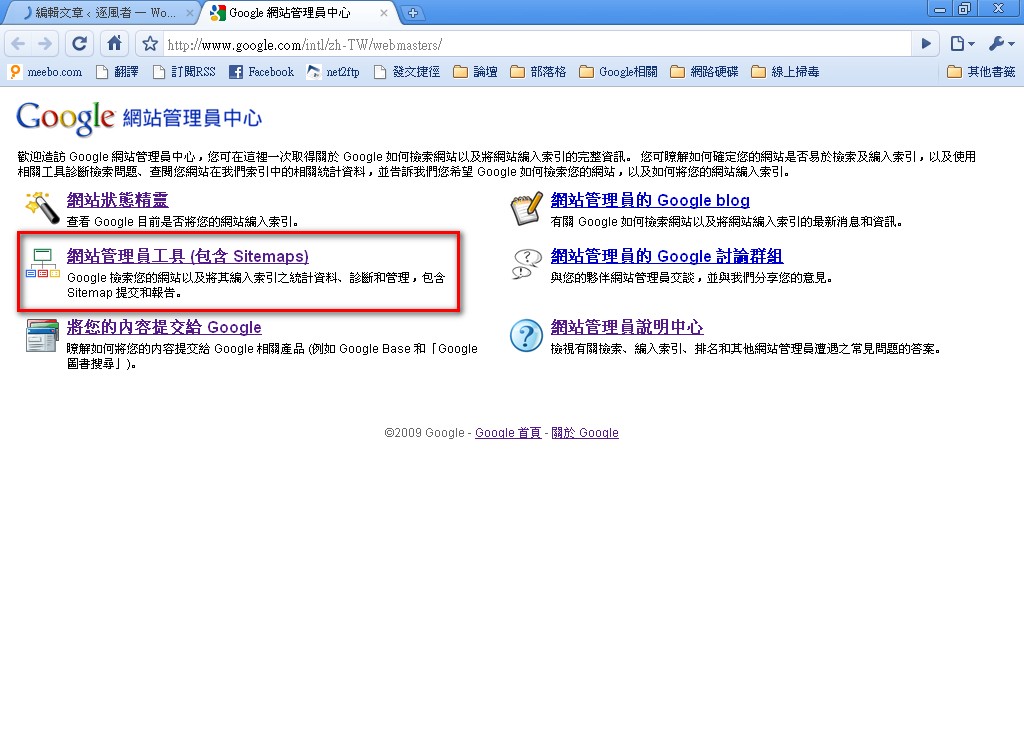Screen dimensions: 1024x738
Task: Open the 網站管理員說明中心 link
Action: point(627,327)
